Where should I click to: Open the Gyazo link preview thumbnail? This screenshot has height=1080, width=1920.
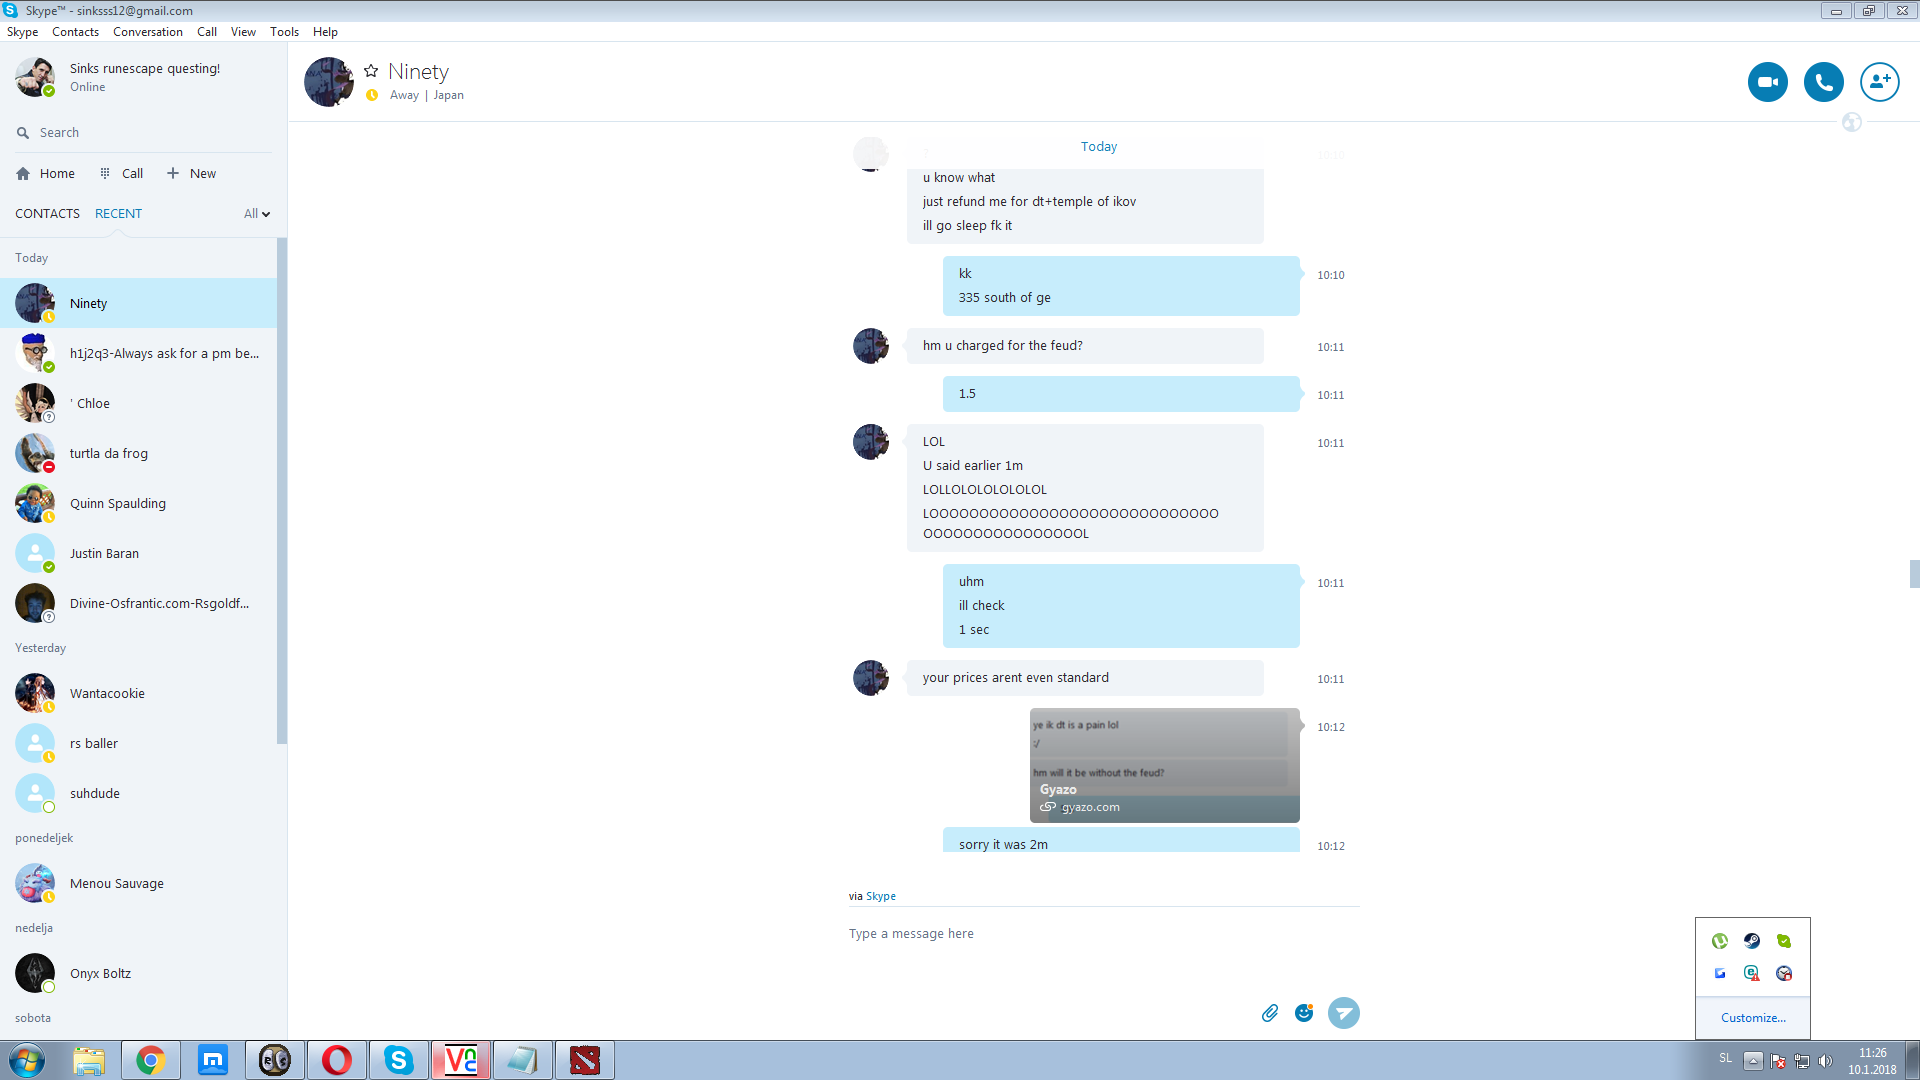click(1164, 765)
